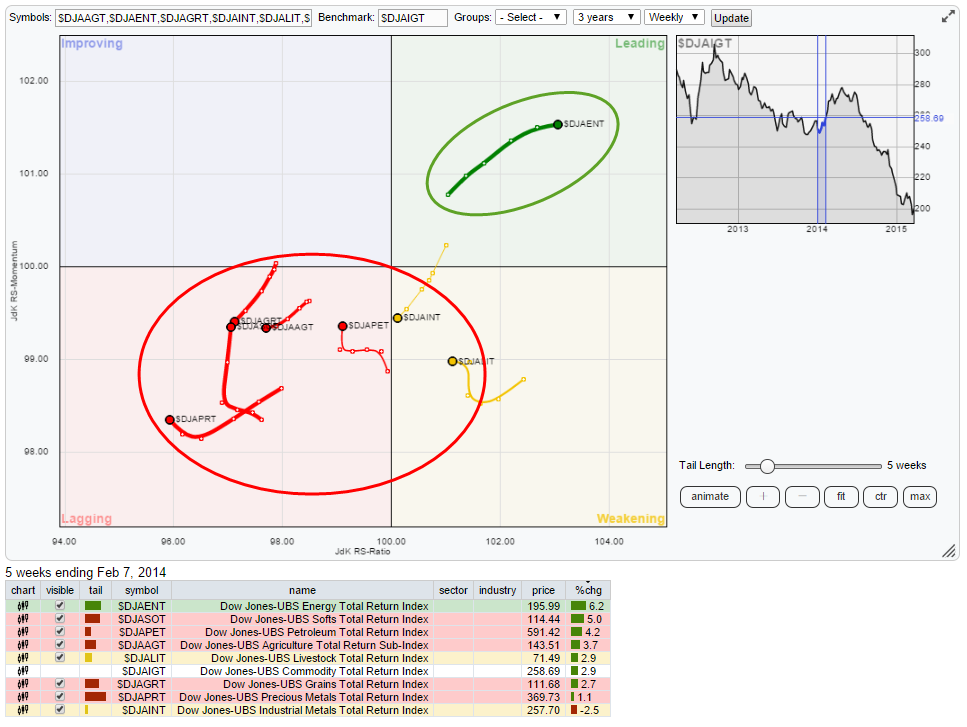Image resolution: width=967 pixels, height=727 pixels.
Task: Click the $DJAIGT symbol cell in table
Action: click(x=144, y=671)
